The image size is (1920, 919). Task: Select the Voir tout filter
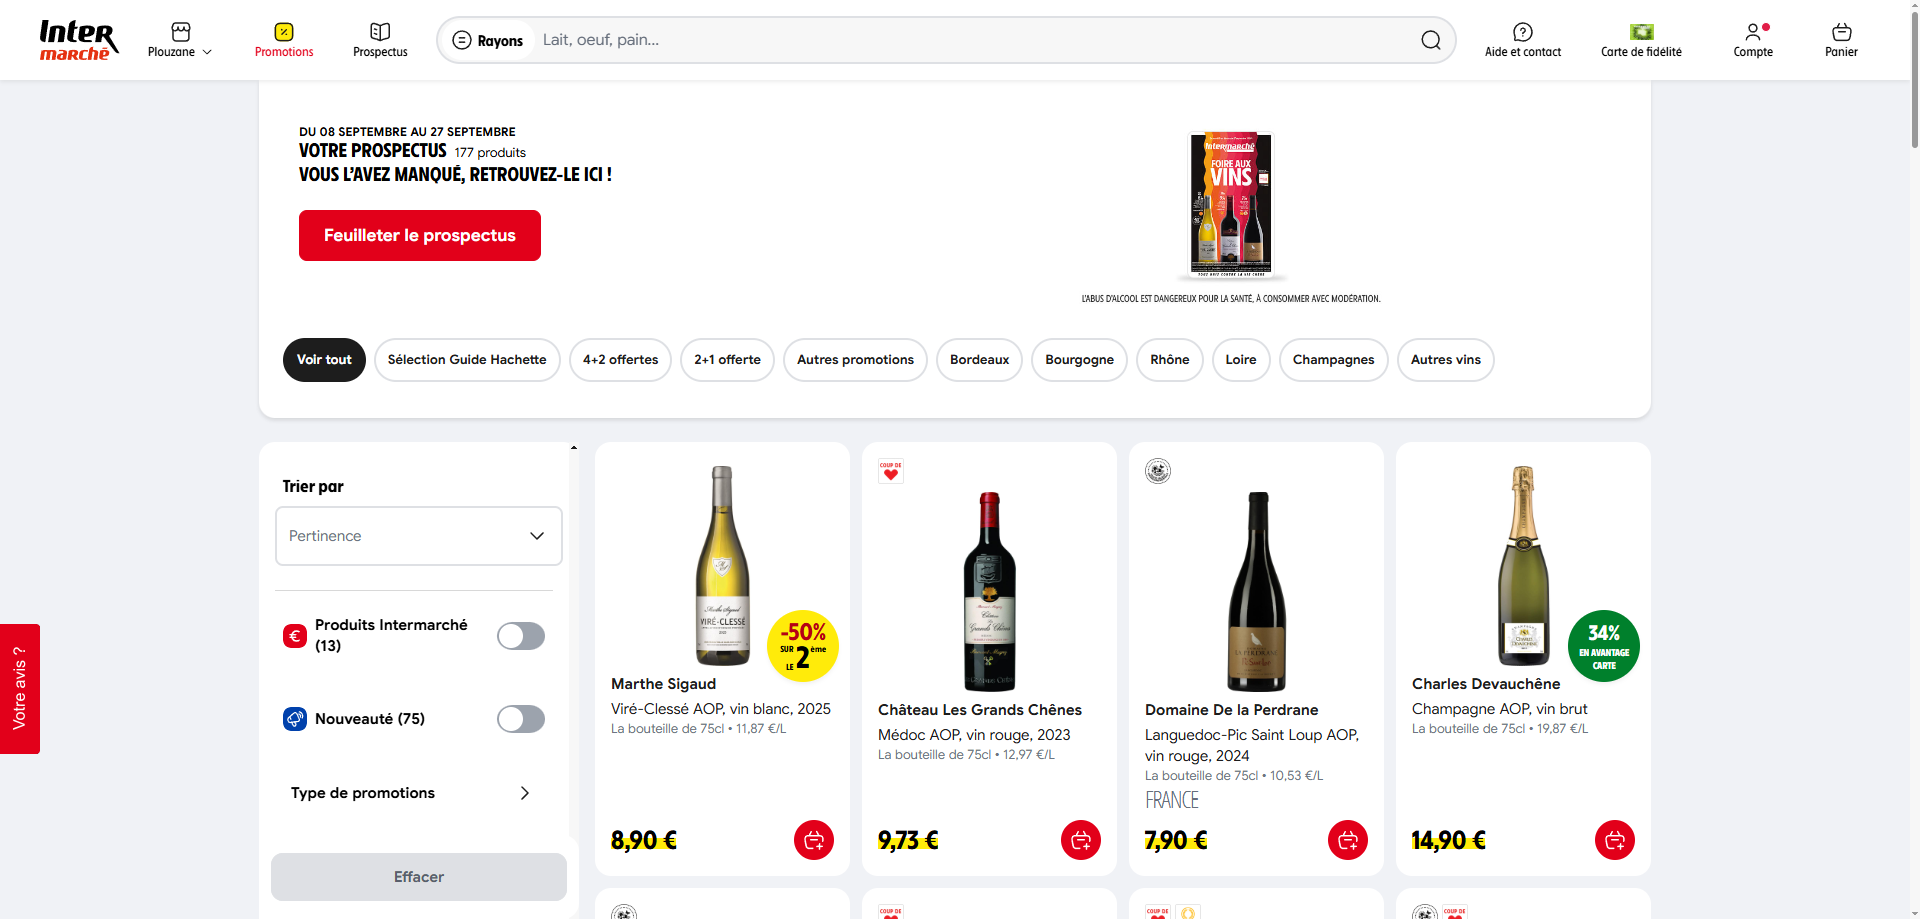coord(324,360)
